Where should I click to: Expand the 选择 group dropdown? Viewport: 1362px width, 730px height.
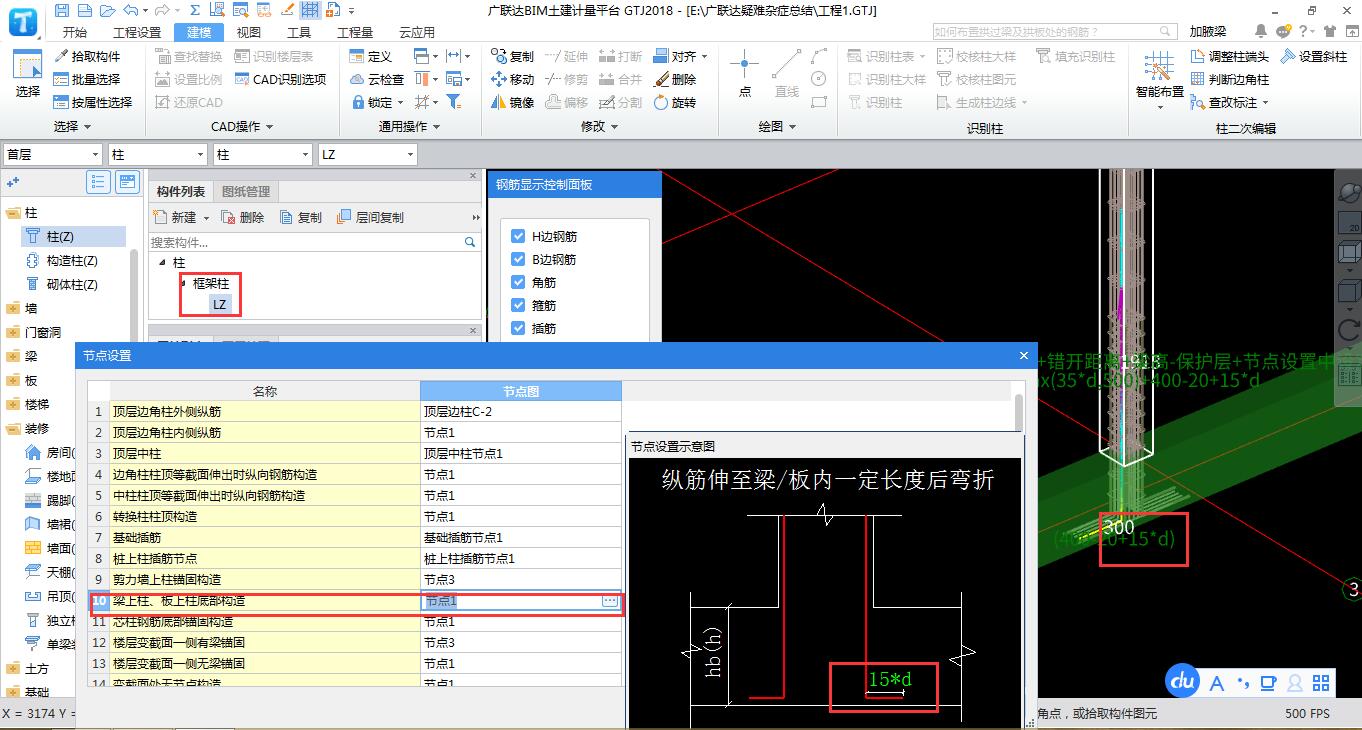(x=87, y=127)
